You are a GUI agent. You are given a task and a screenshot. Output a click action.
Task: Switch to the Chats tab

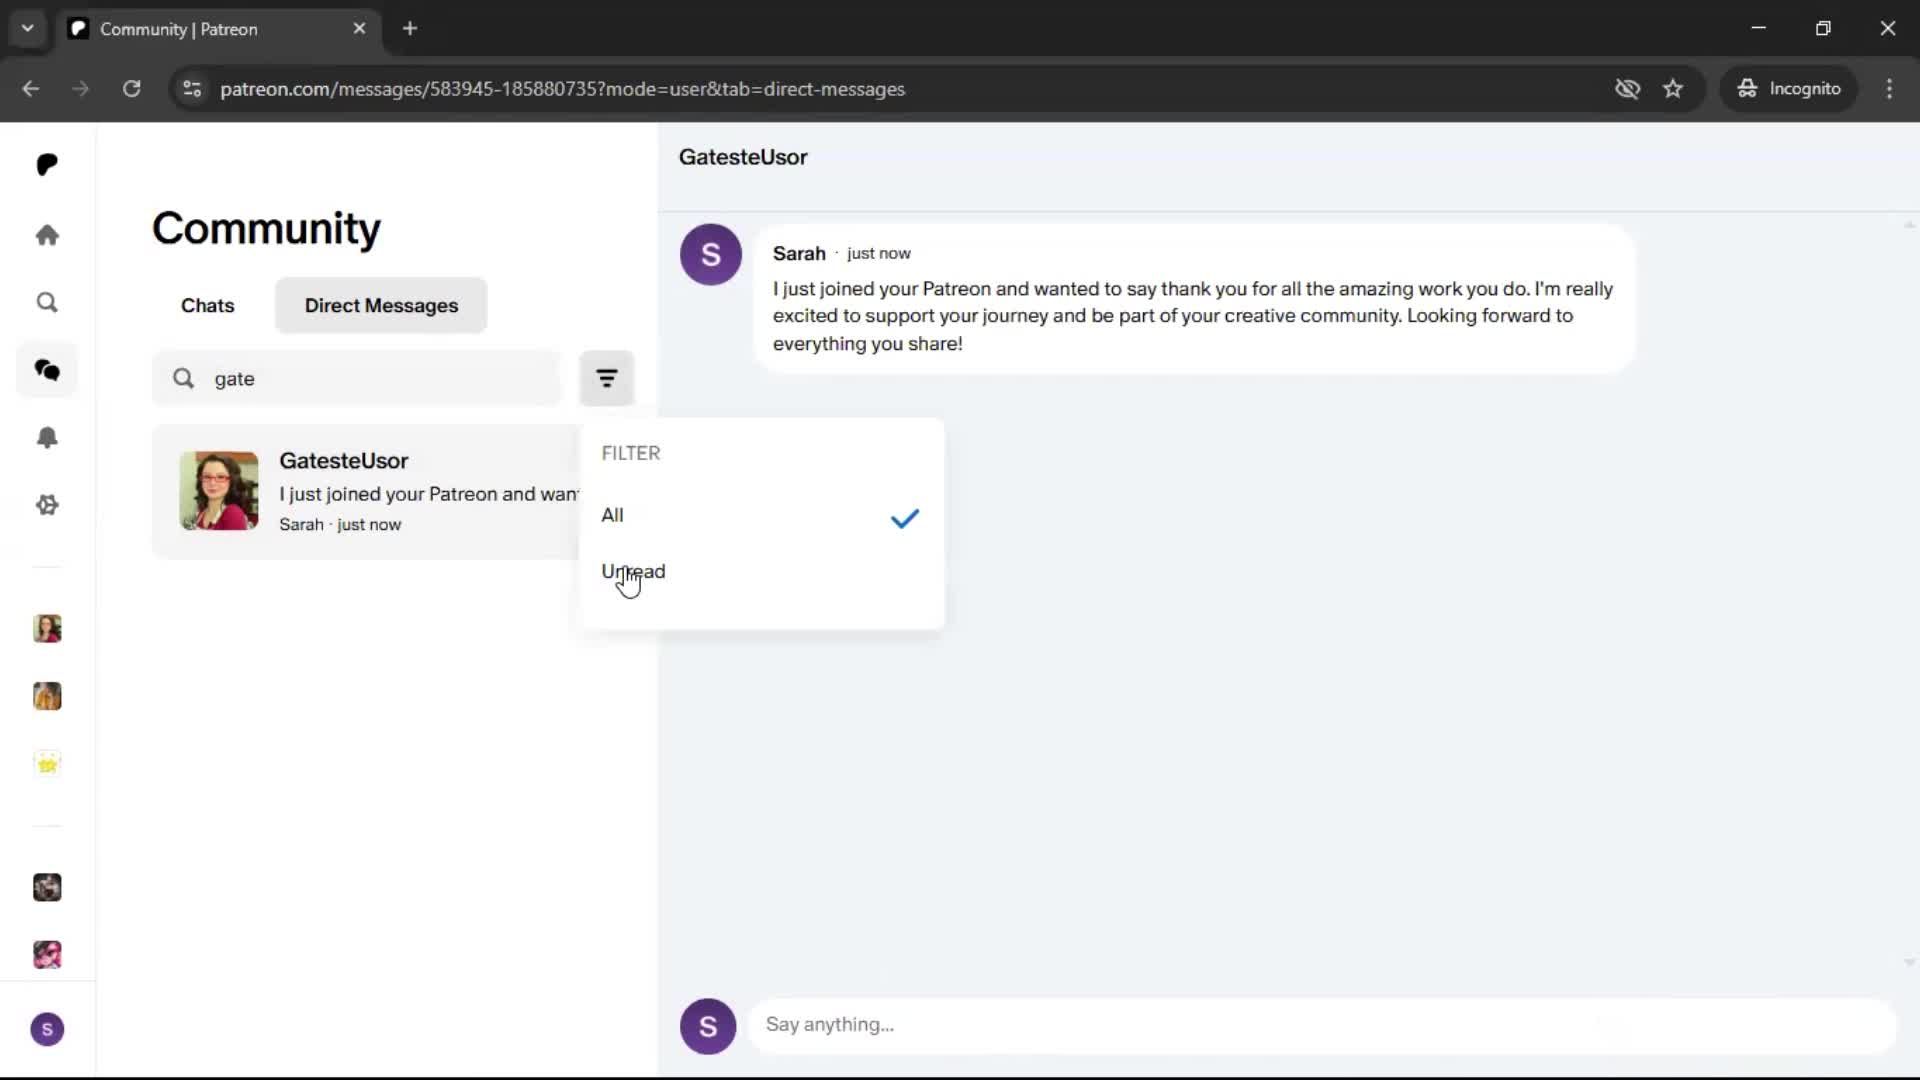point(207,305)
